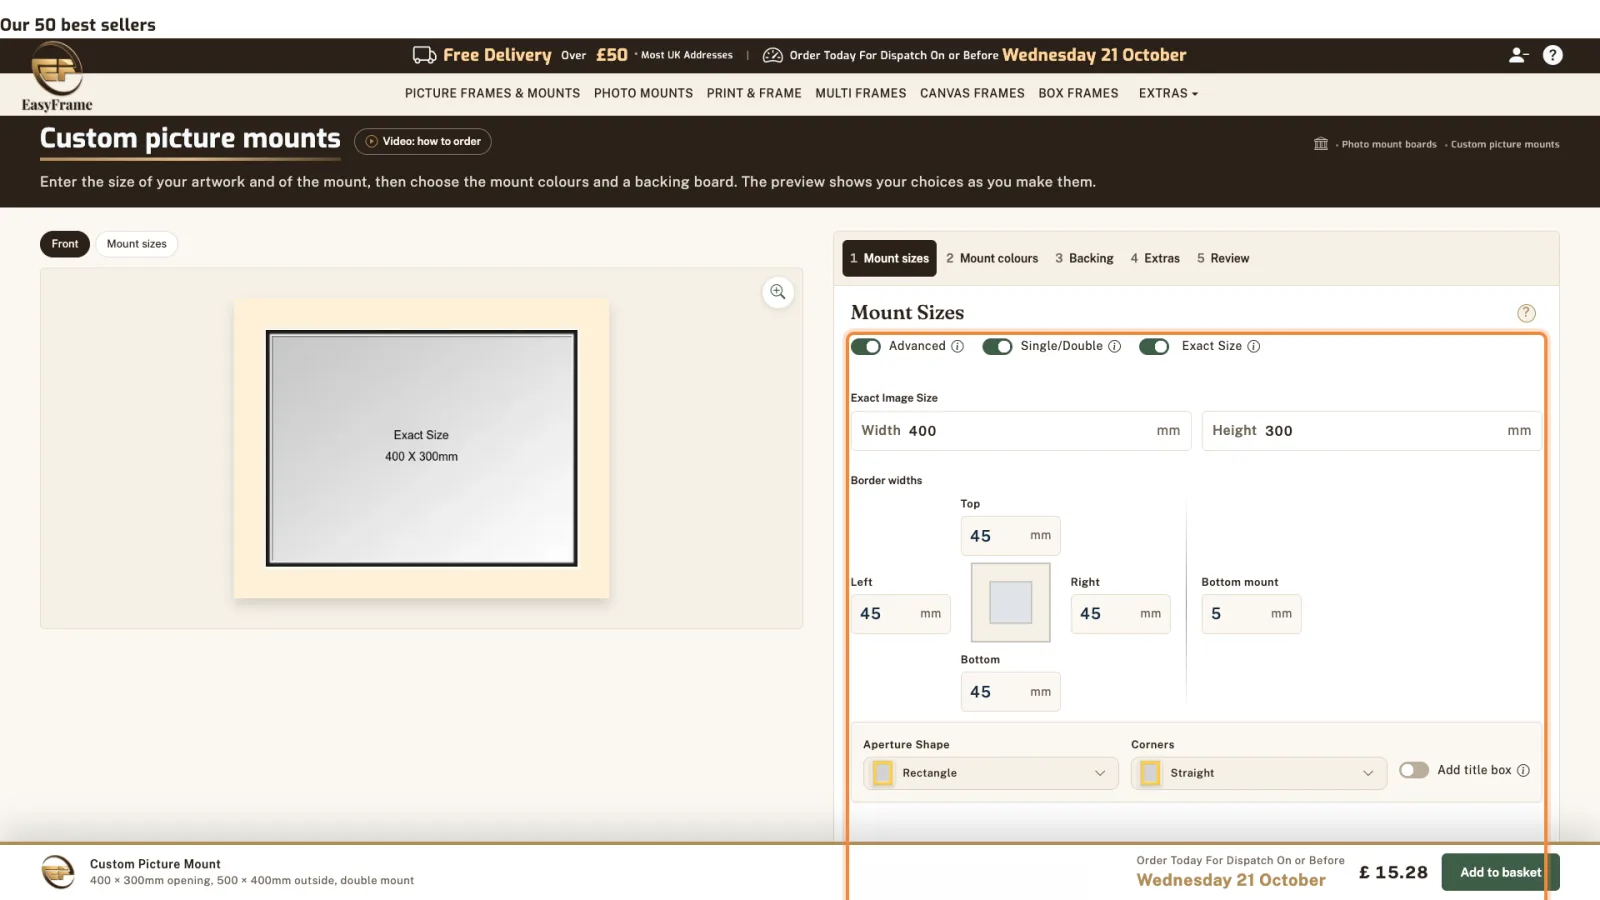This screenshot has height=900, width=1600.
Task: Click the magnifier zoom icon on preview
Action: point(778,292)
